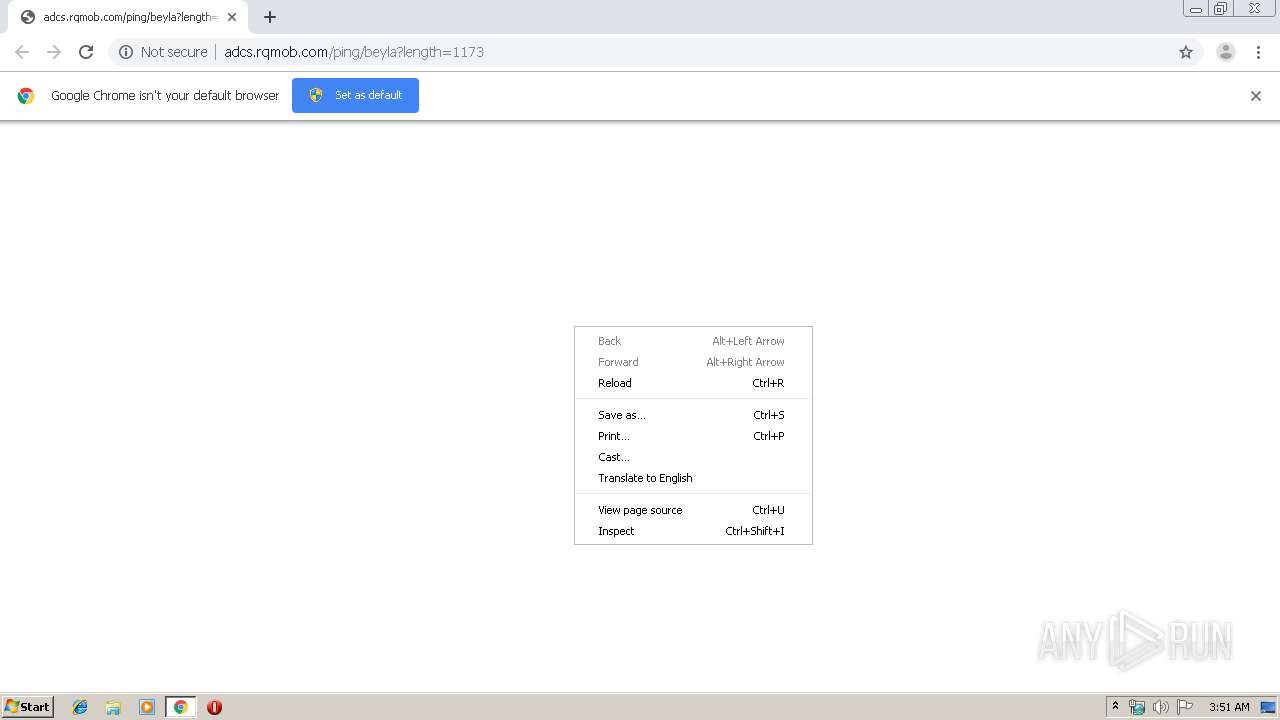The width and height of the screenshot is (1280, 720).
Task: Dismiss the default browser infobar
Action: [1256, 96]
